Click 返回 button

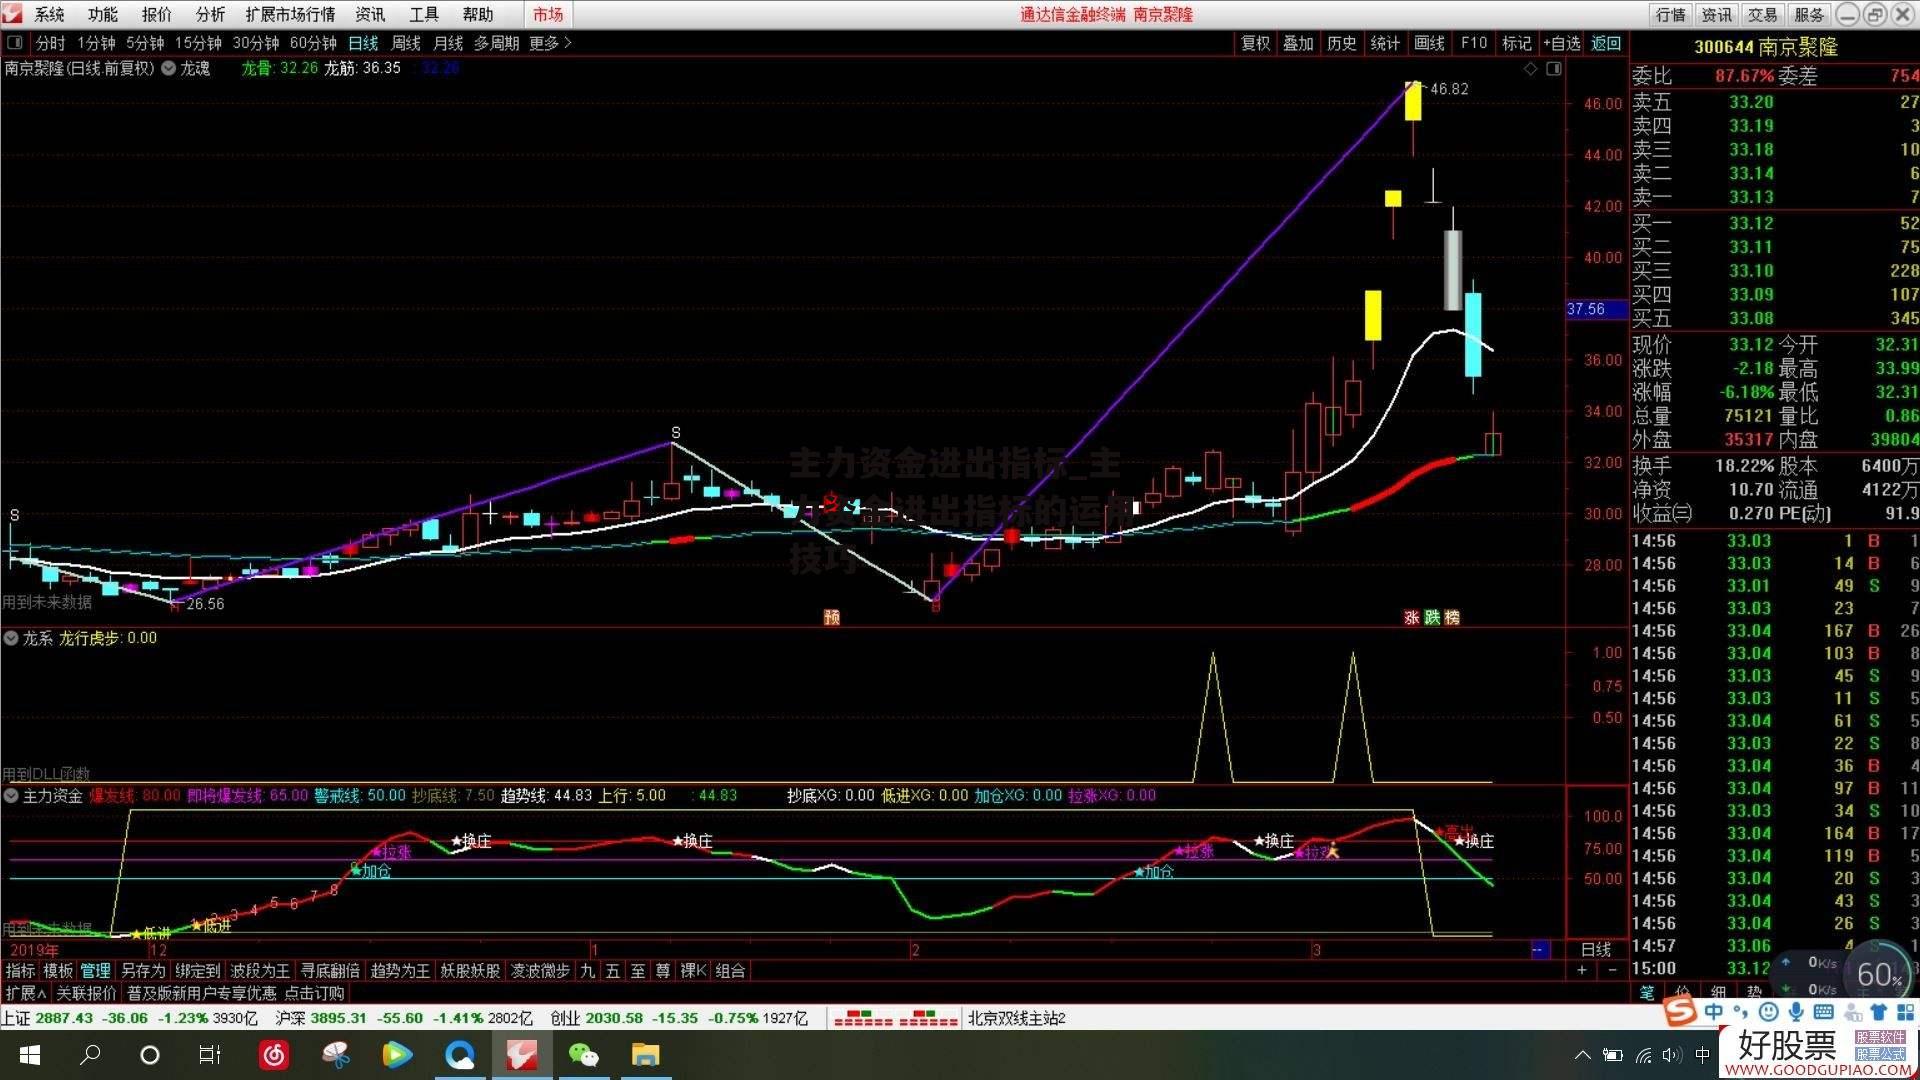[x=1606, y=43]
